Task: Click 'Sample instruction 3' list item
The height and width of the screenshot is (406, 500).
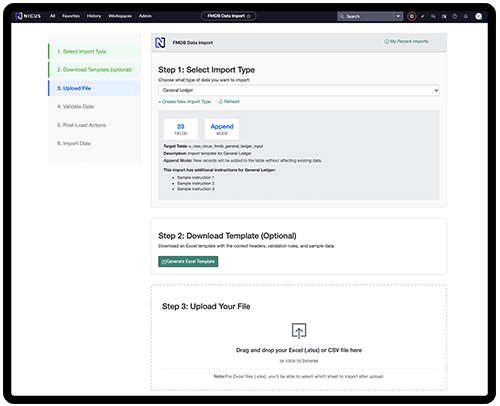Action: pyautogui.click(x=196, y=189)
